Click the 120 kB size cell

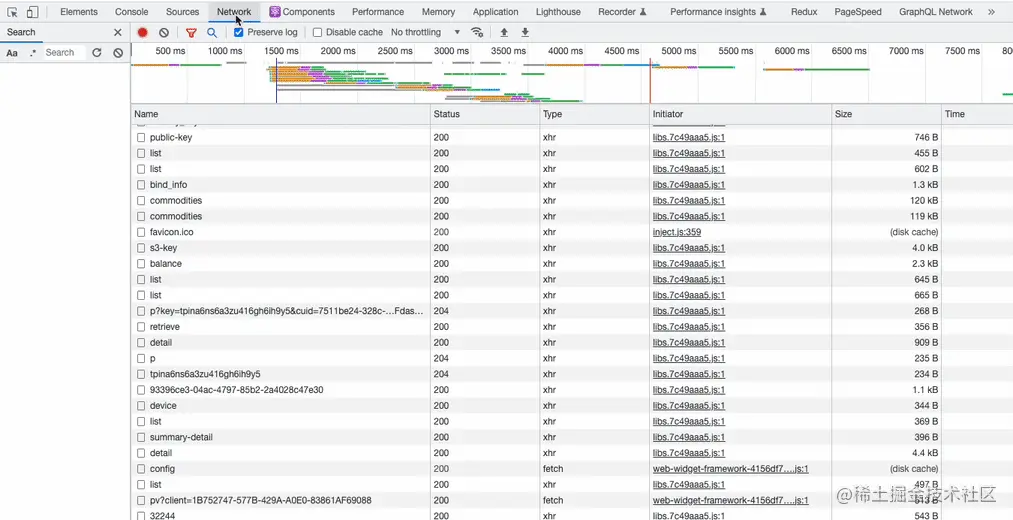click(x=924, y=201)
